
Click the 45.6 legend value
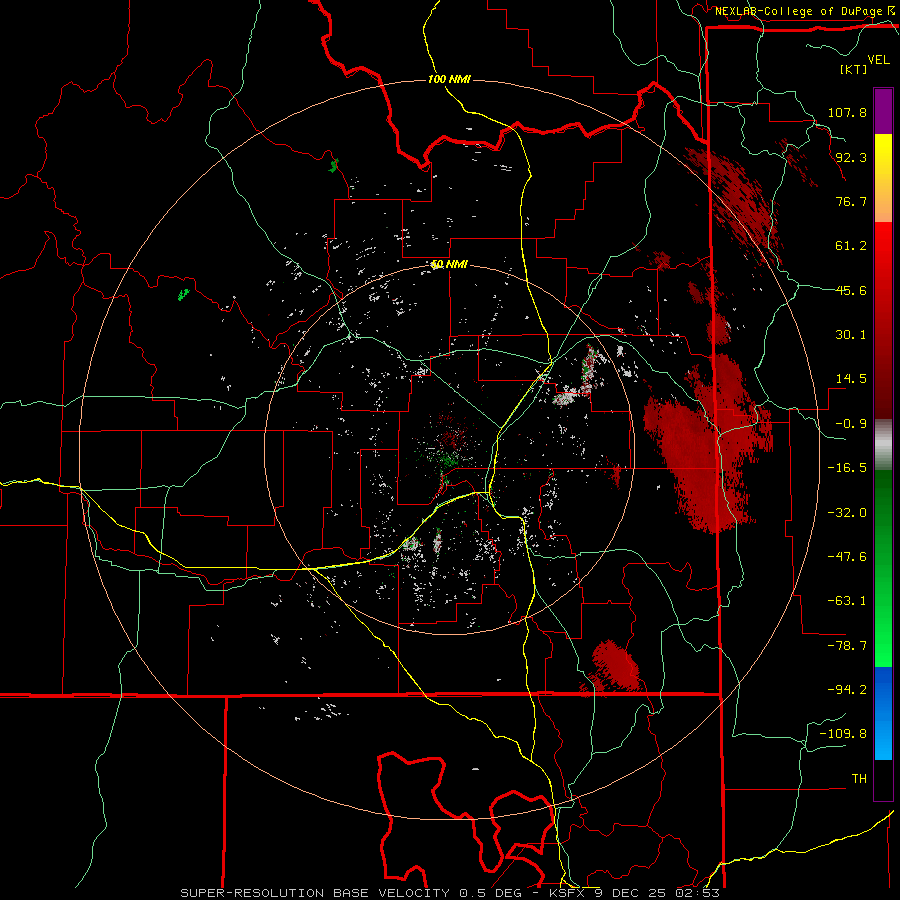851,290
